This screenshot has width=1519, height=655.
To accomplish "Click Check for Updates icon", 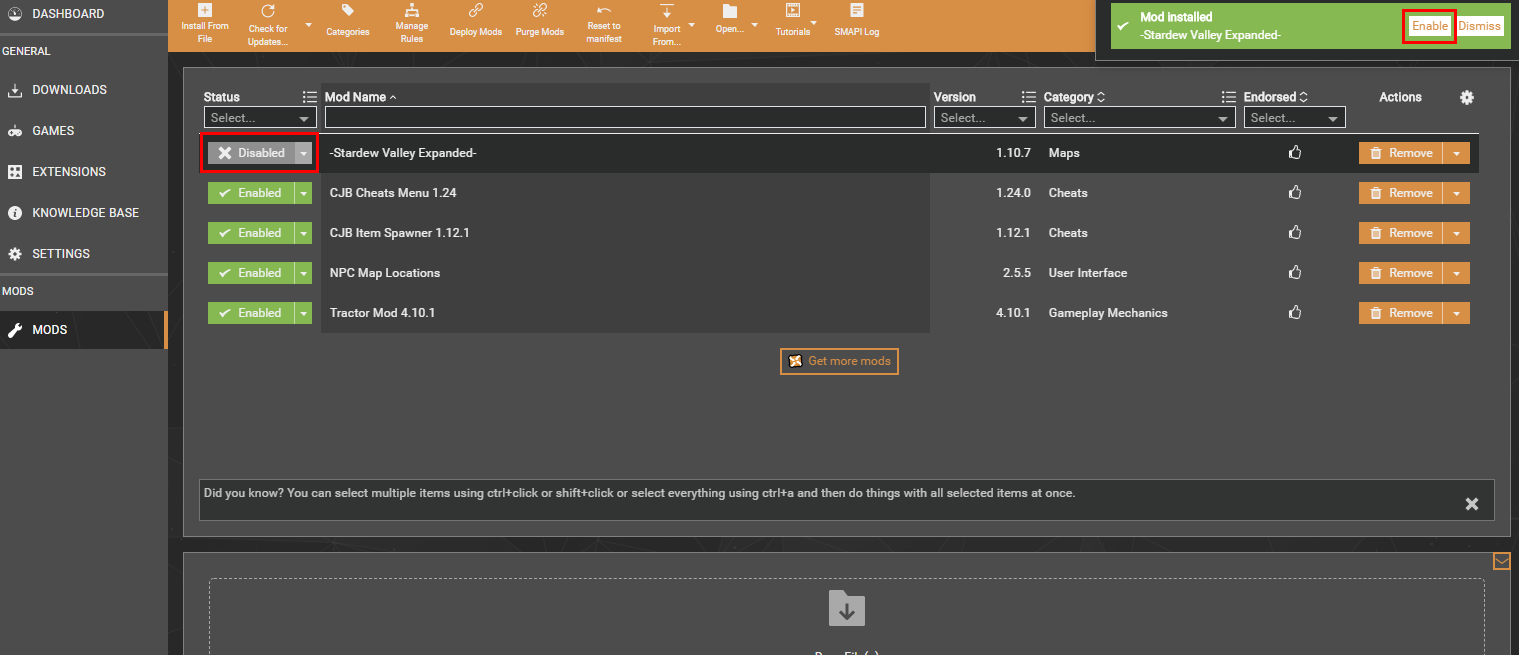I will pos(267,11).
